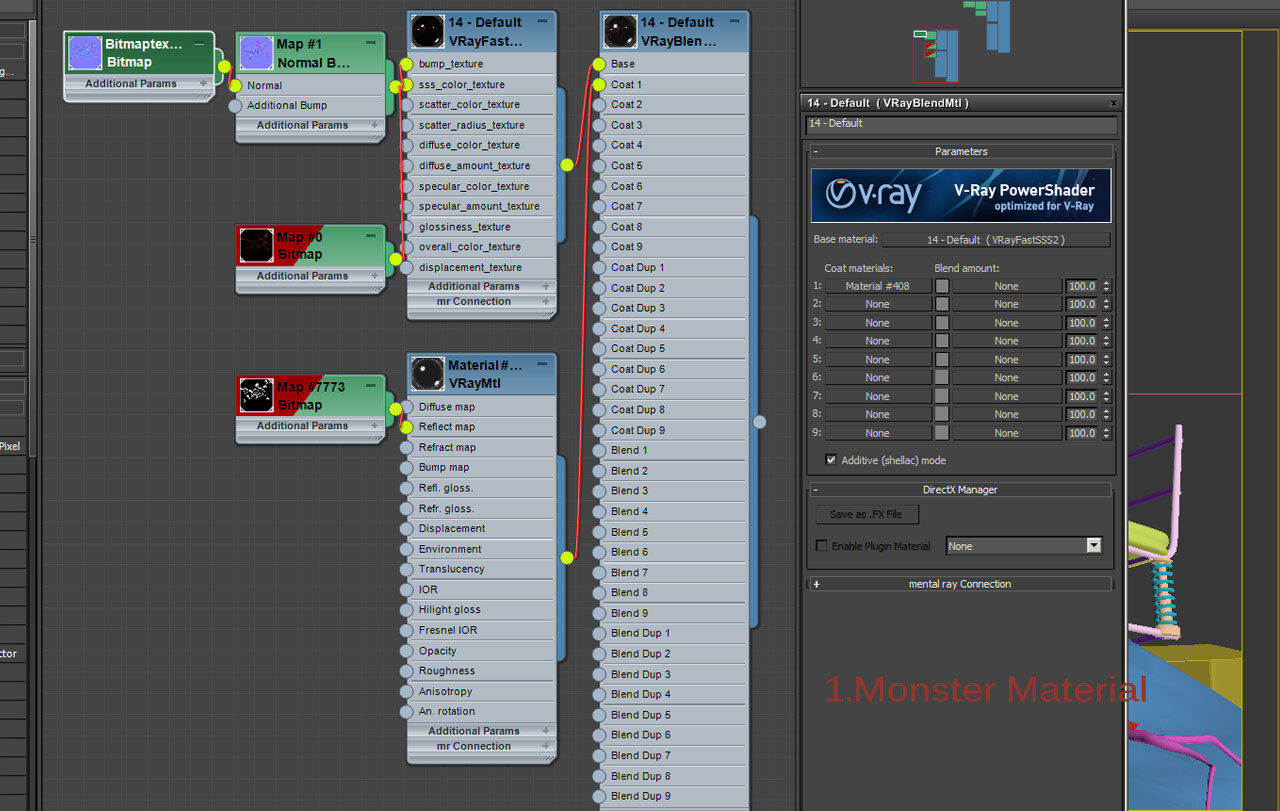
Task: Click the Save as .FX File button
Action: pyautogui.click(x=866, y=515)
